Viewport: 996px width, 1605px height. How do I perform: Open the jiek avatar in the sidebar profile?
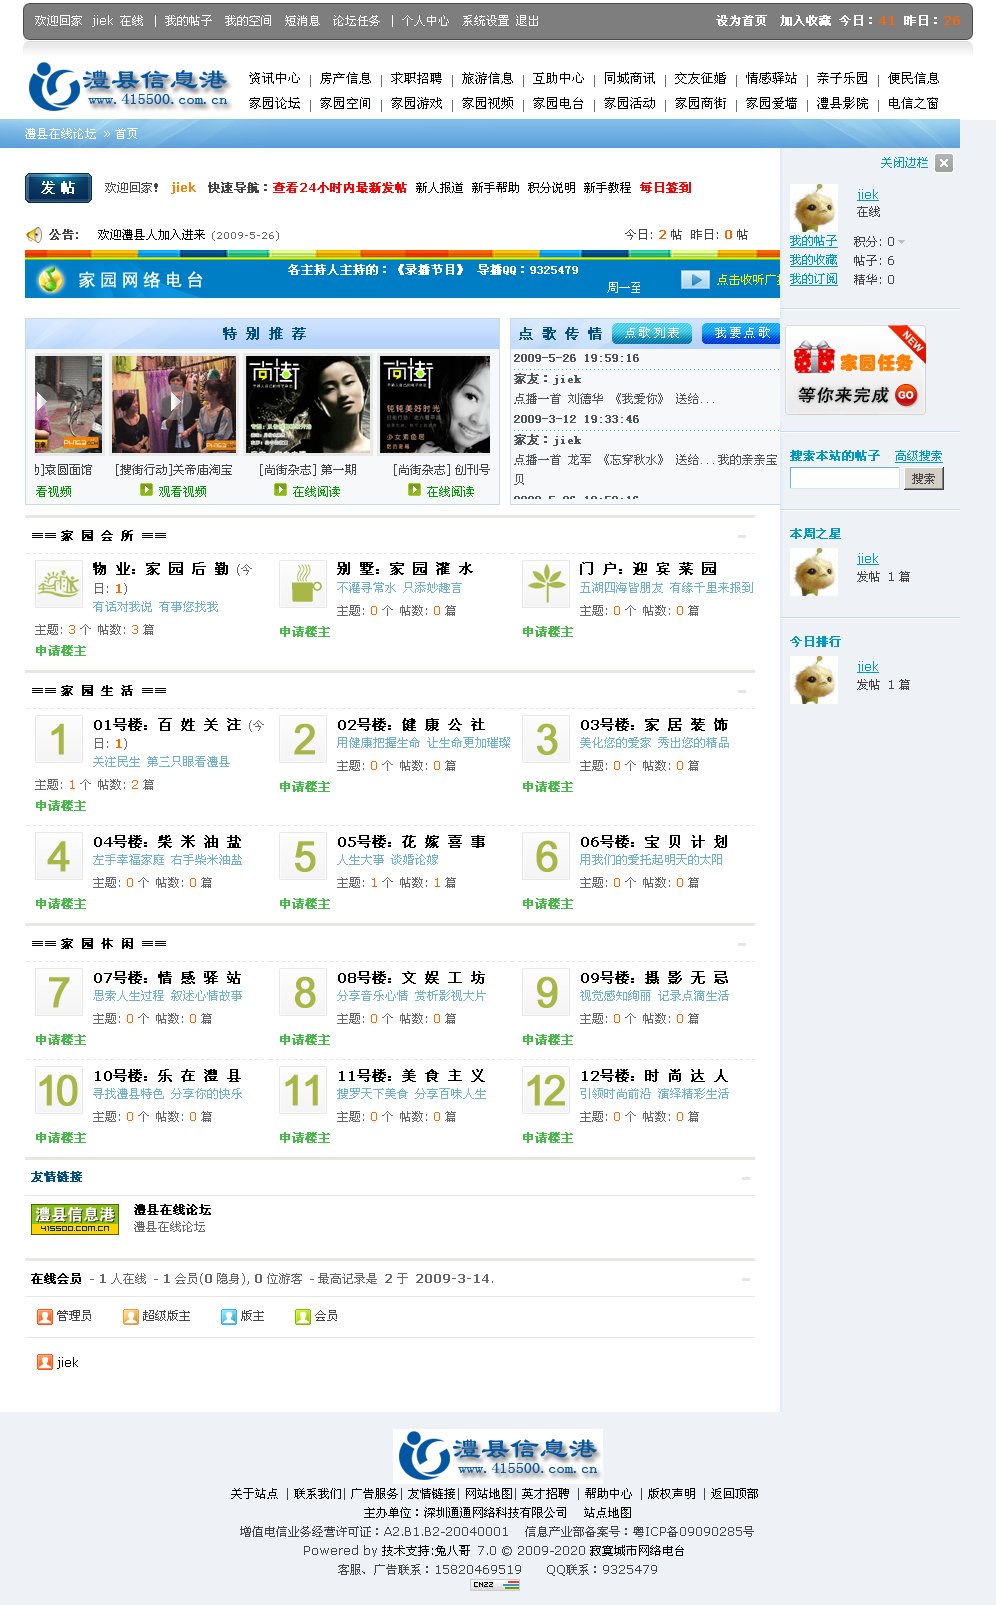814,207
